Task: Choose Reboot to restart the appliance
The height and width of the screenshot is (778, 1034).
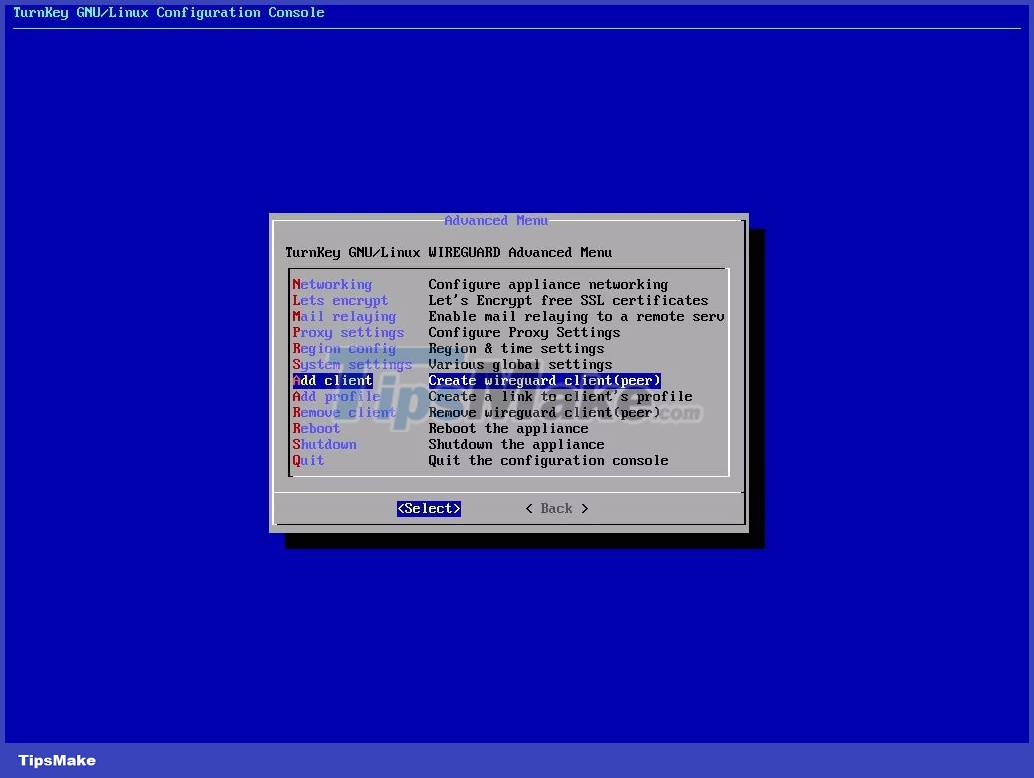Action: coord(316,428)
